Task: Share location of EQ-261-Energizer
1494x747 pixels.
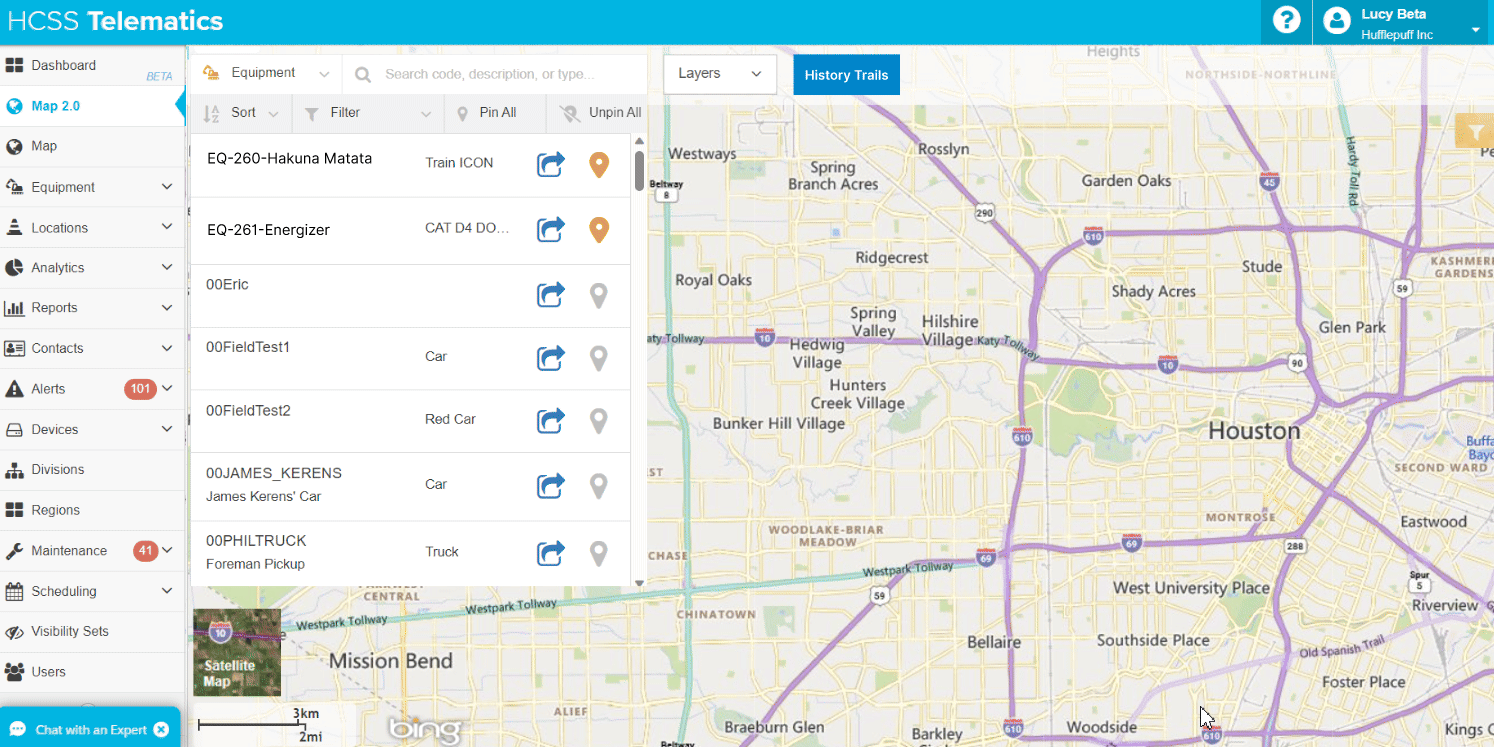Action: click(551, 230)
